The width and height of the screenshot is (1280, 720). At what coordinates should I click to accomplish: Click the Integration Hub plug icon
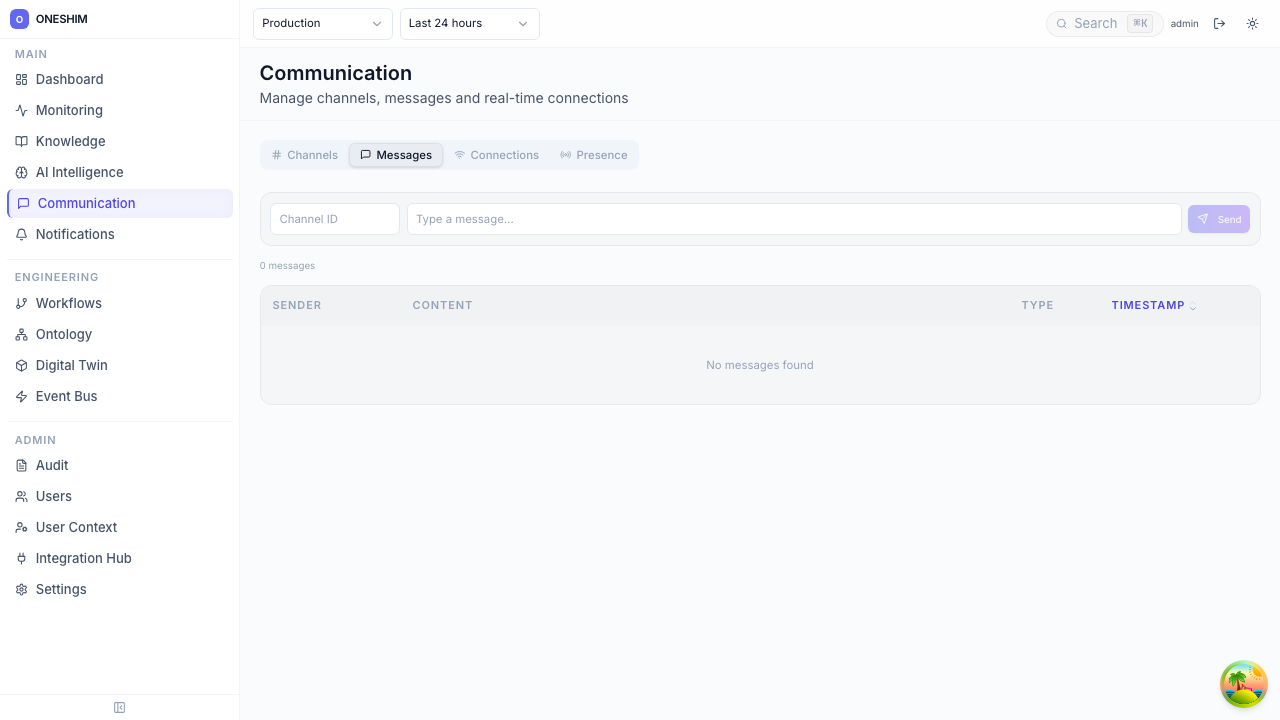point(22,559)
